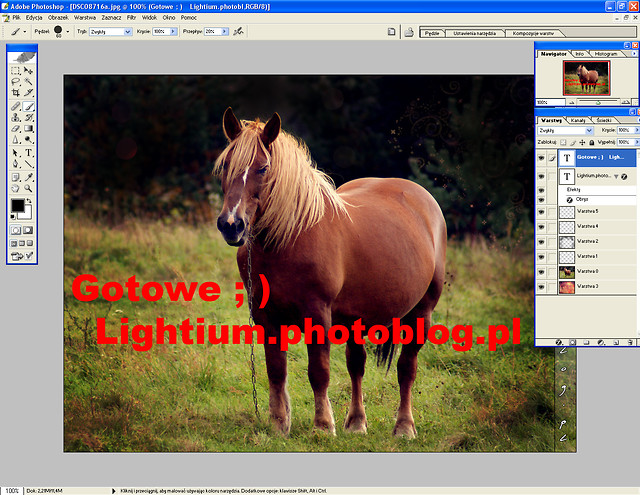Open the Edycja menu
This screenshot has height=495, width=640.
[x=34, y=18]
